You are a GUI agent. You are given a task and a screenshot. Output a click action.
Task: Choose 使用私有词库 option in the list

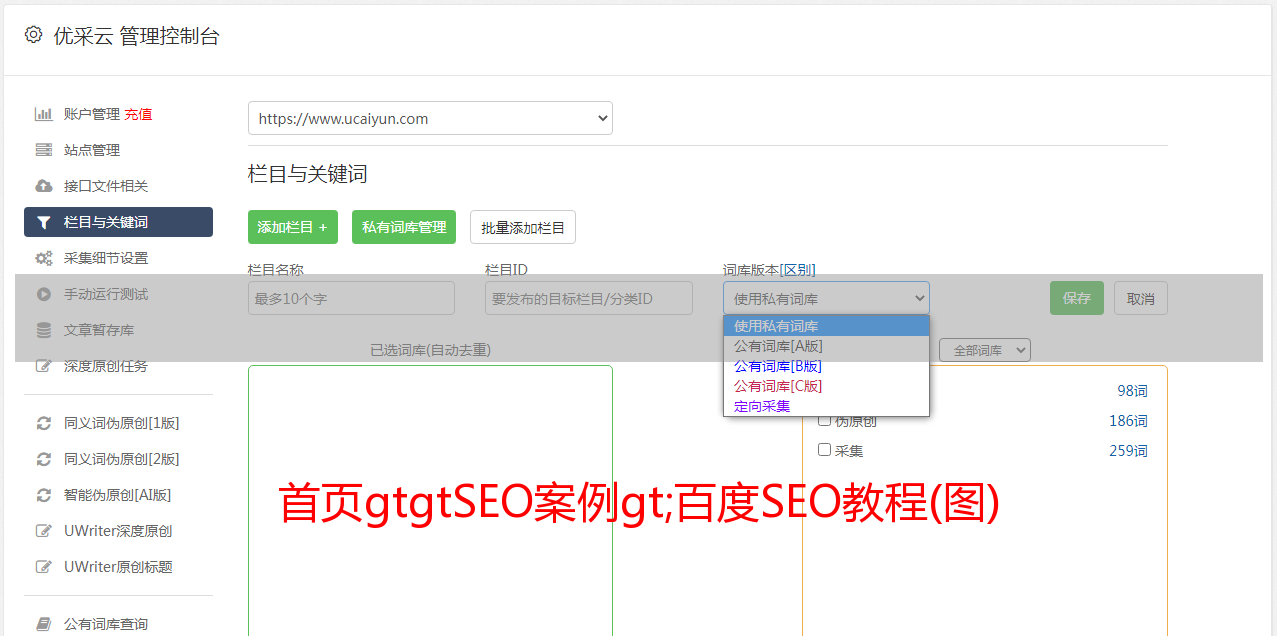[826, 326]
